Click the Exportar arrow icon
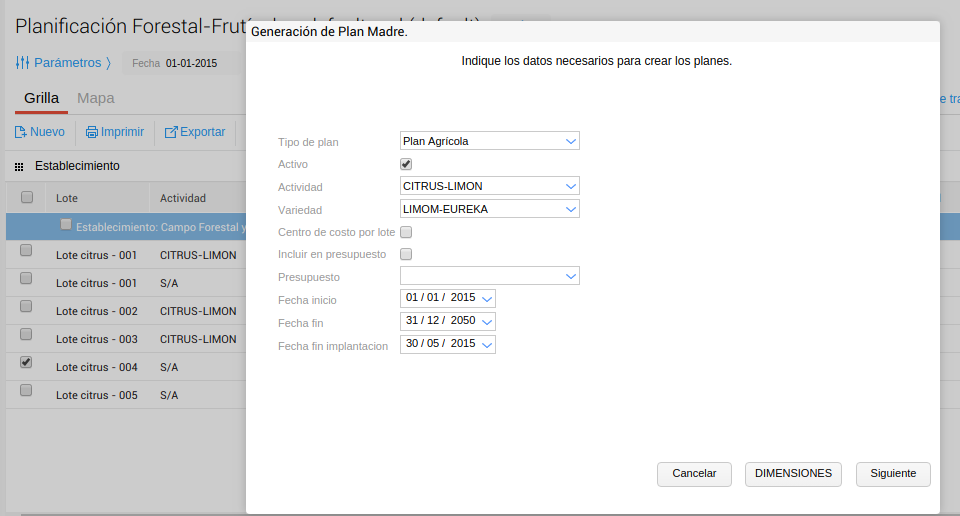The image size is (960, 516). pos(171,132)
